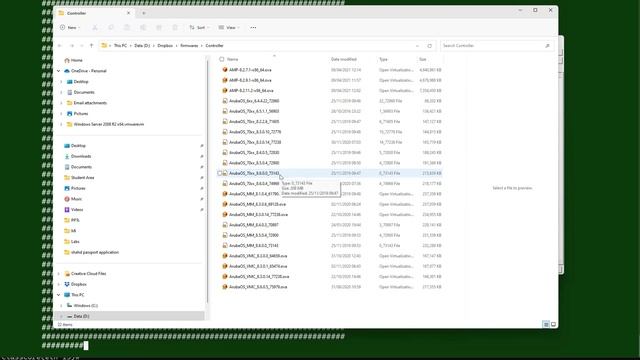Collapse This PC node
The width and height of the screenshot is (640, 360).
click(x=59, y=295)
